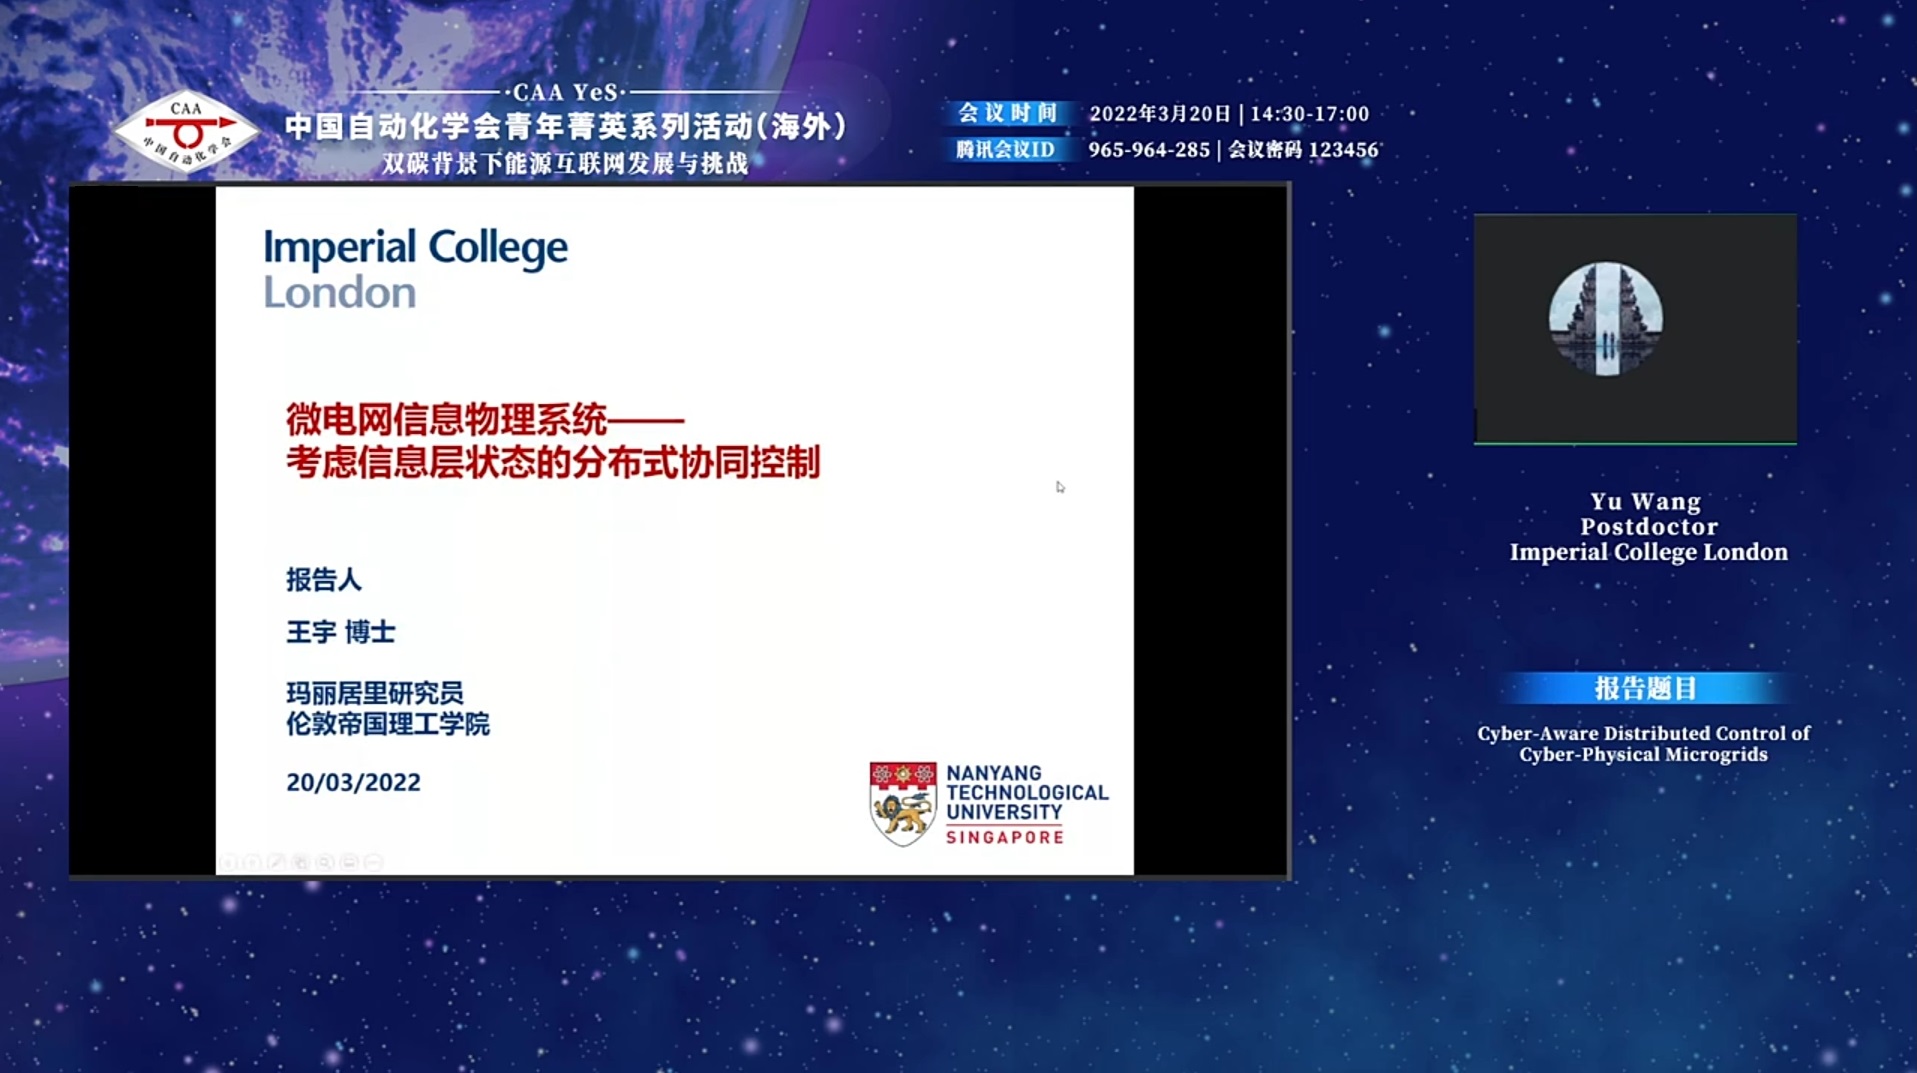Click the meeting ID number 965-964-285
Screen dimensions: 1917x1073
point(1149,150)
